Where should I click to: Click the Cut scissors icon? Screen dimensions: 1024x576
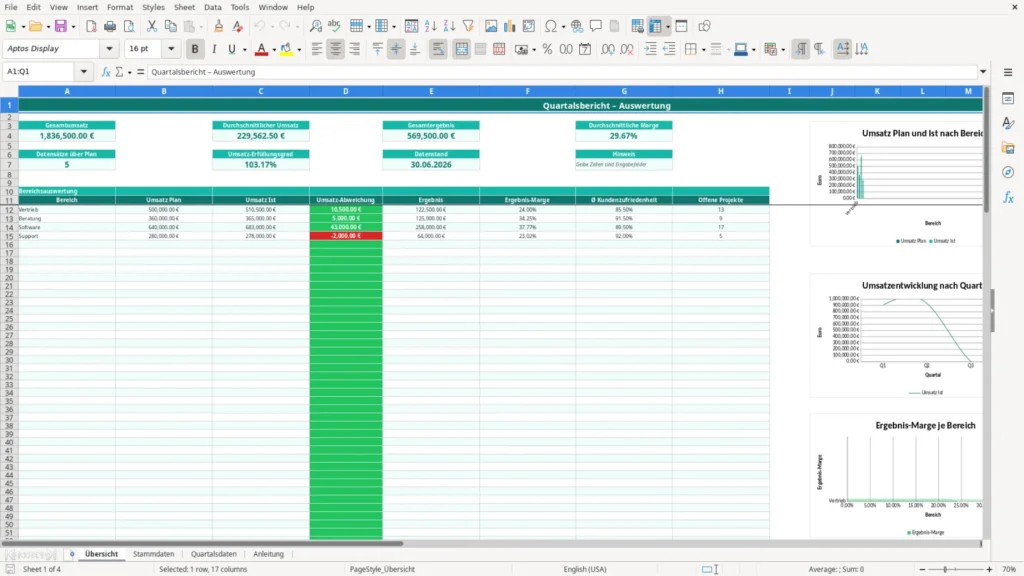152,26
